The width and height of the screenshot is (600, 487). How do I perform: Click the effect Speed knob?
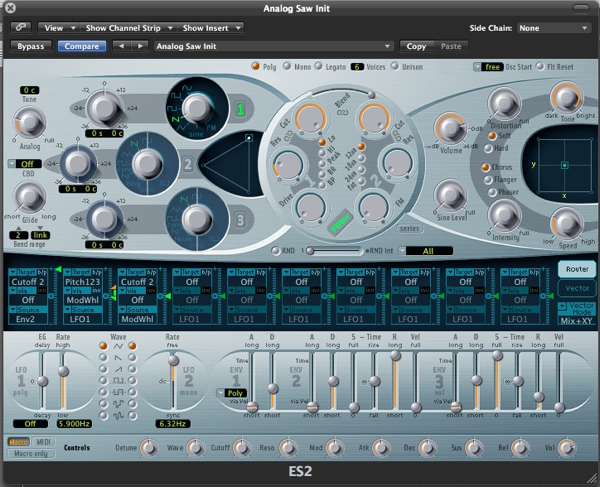coord(566,224)
